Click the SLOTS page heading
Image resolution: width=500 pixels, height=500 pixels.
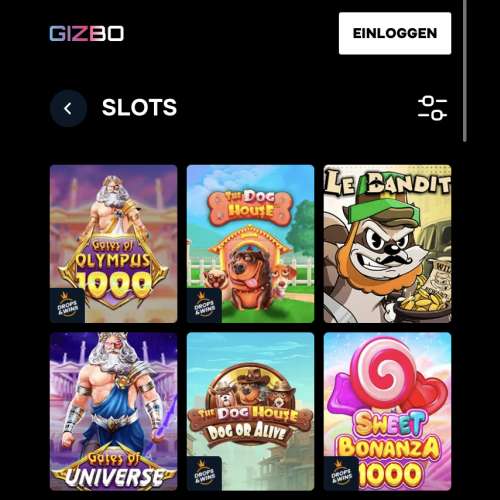click(x=139, y=108)
